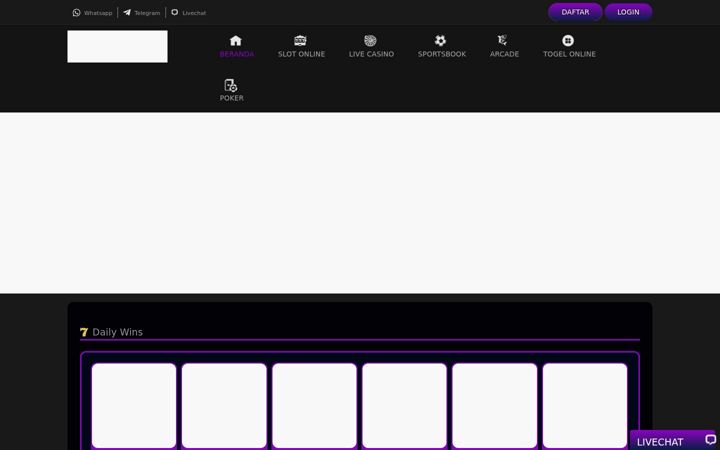Open the POKER menu
720x450 pixels.
pos(231,90)
